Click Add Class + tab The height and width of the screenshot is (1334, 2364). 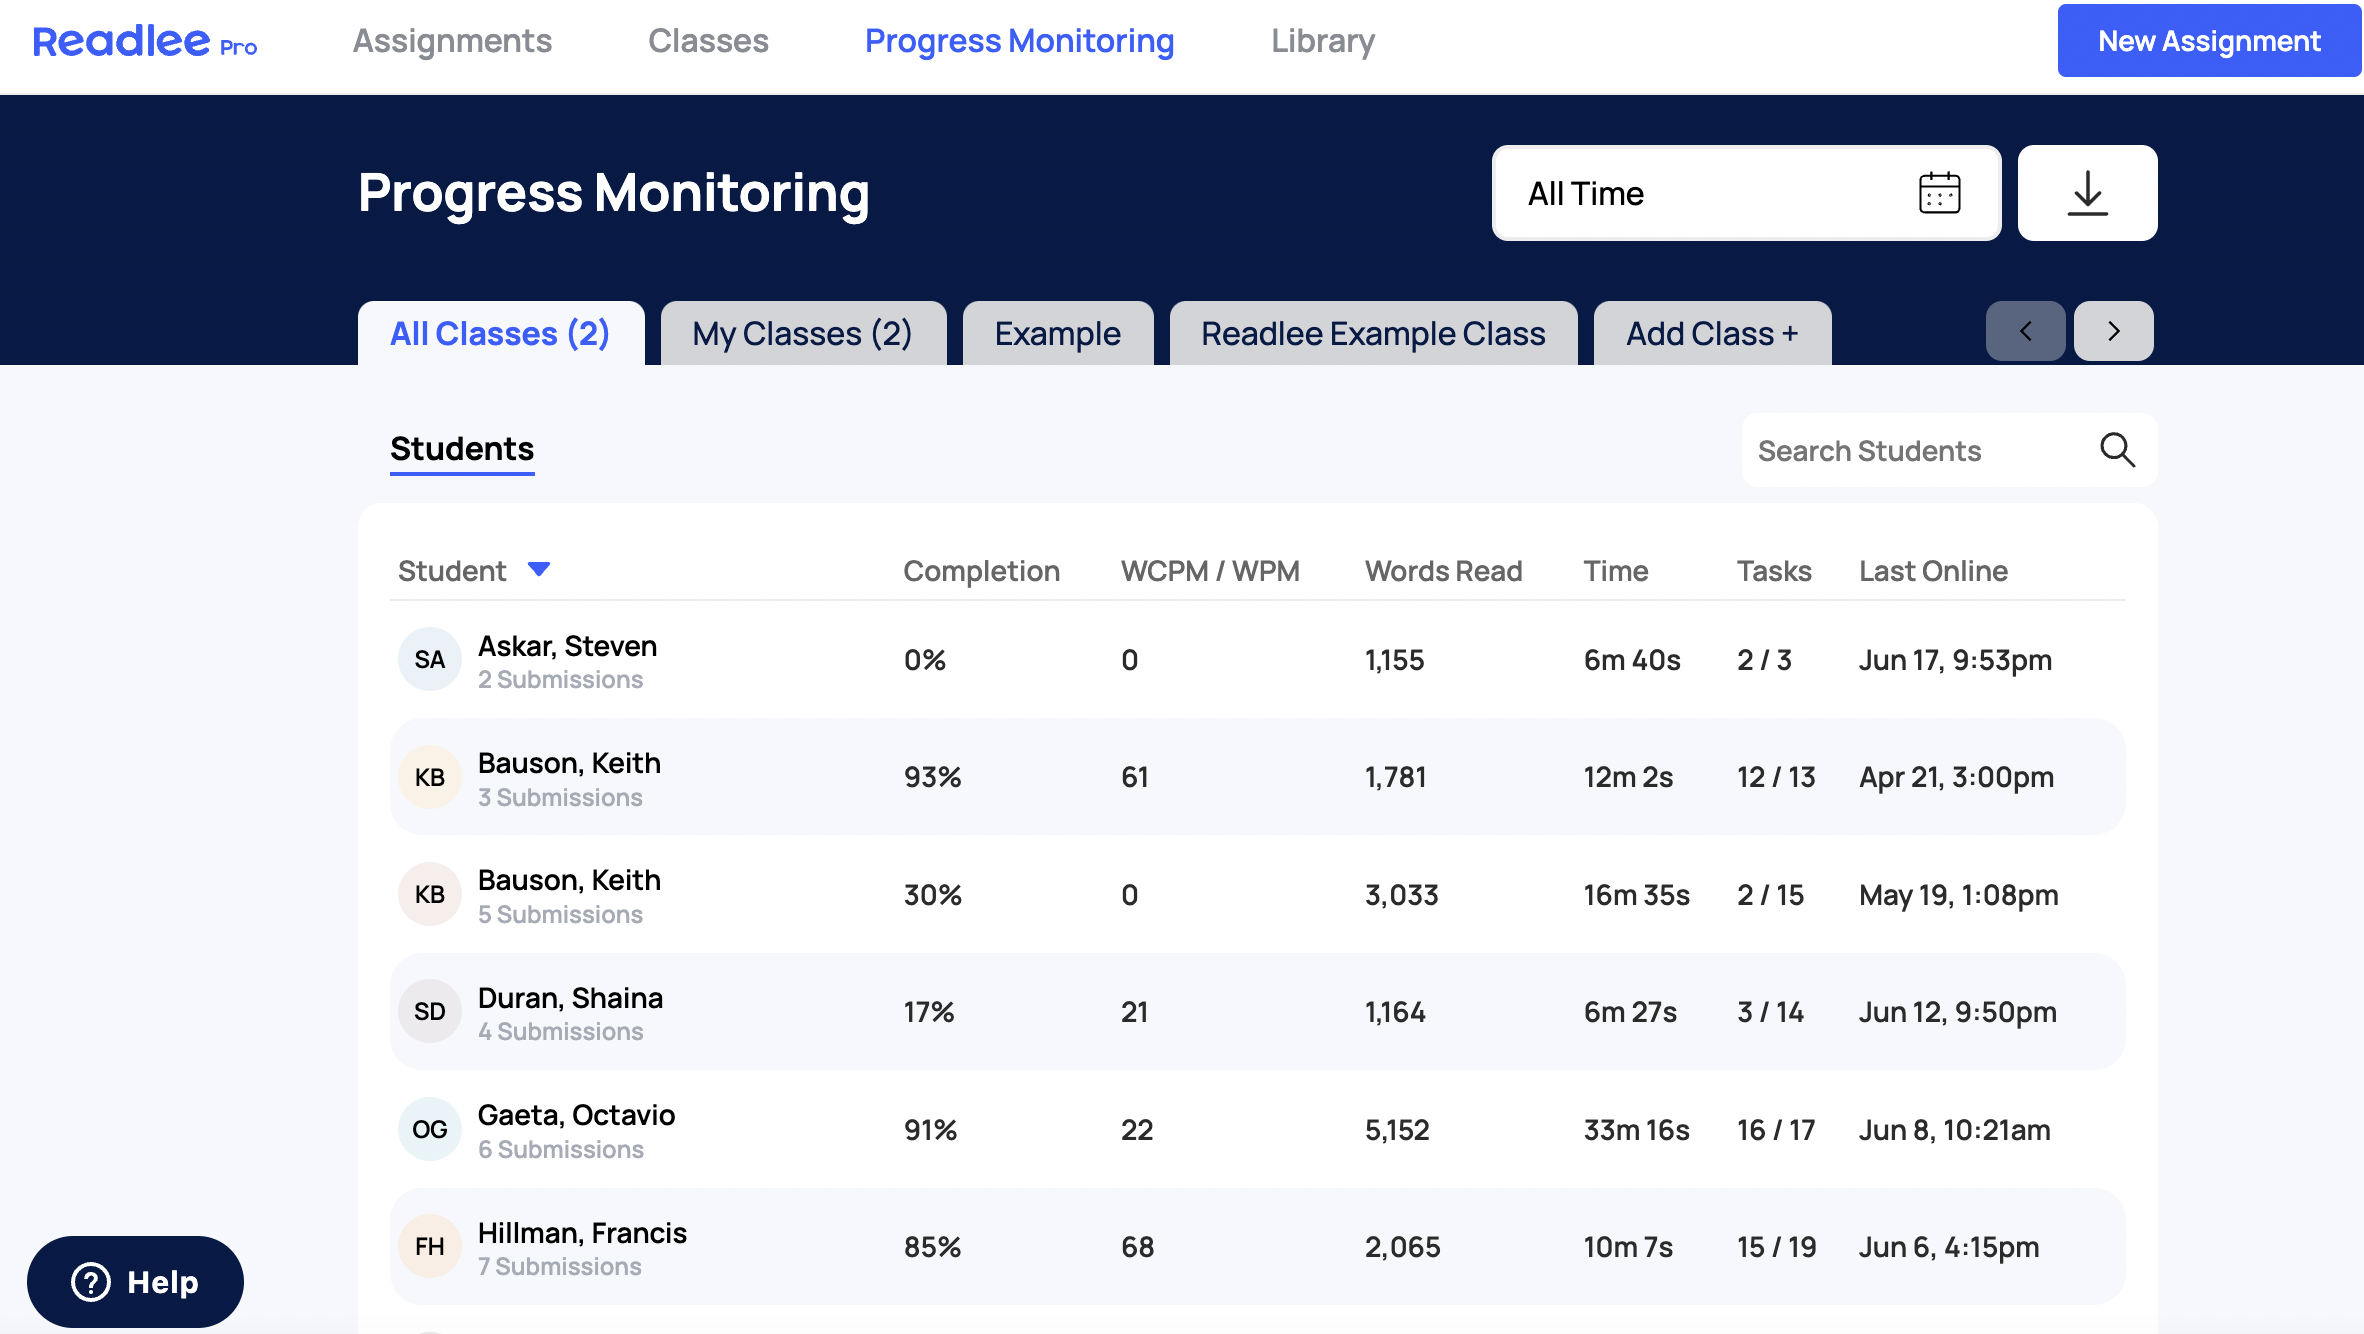coord(1712,333)
